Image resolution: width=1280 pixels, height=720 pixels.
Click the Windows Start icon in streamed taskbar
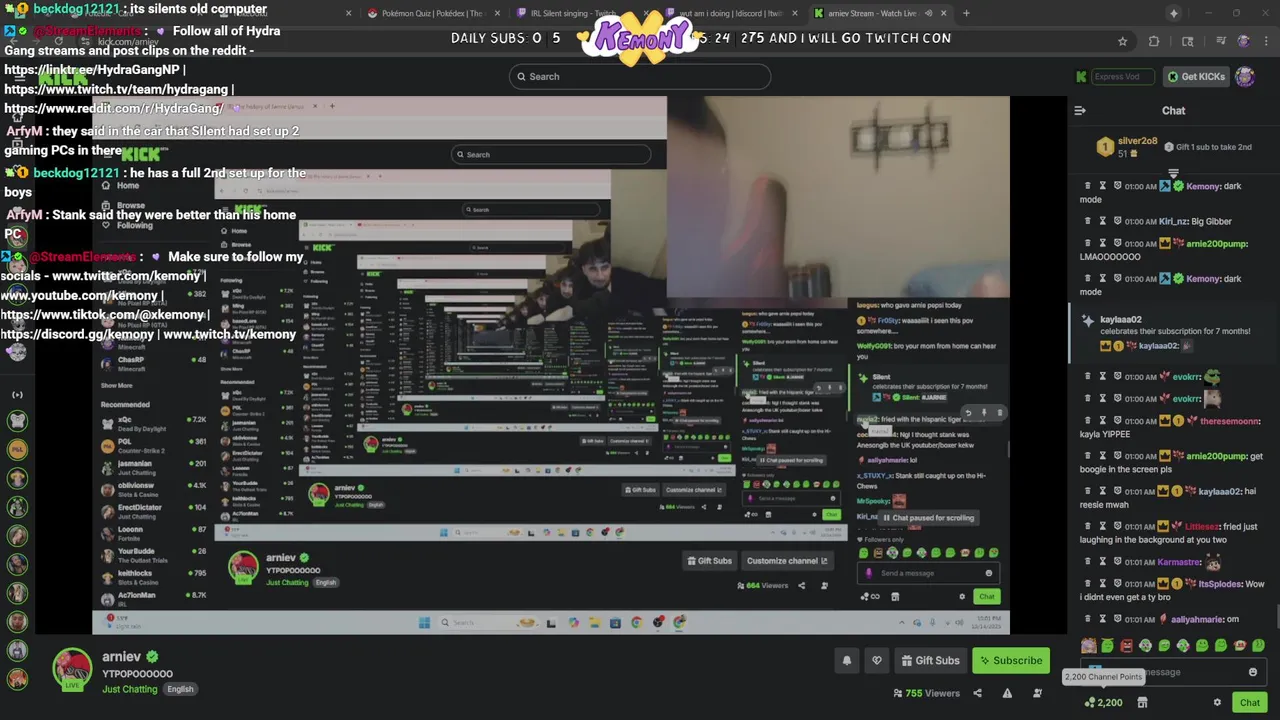coord(424,622)
